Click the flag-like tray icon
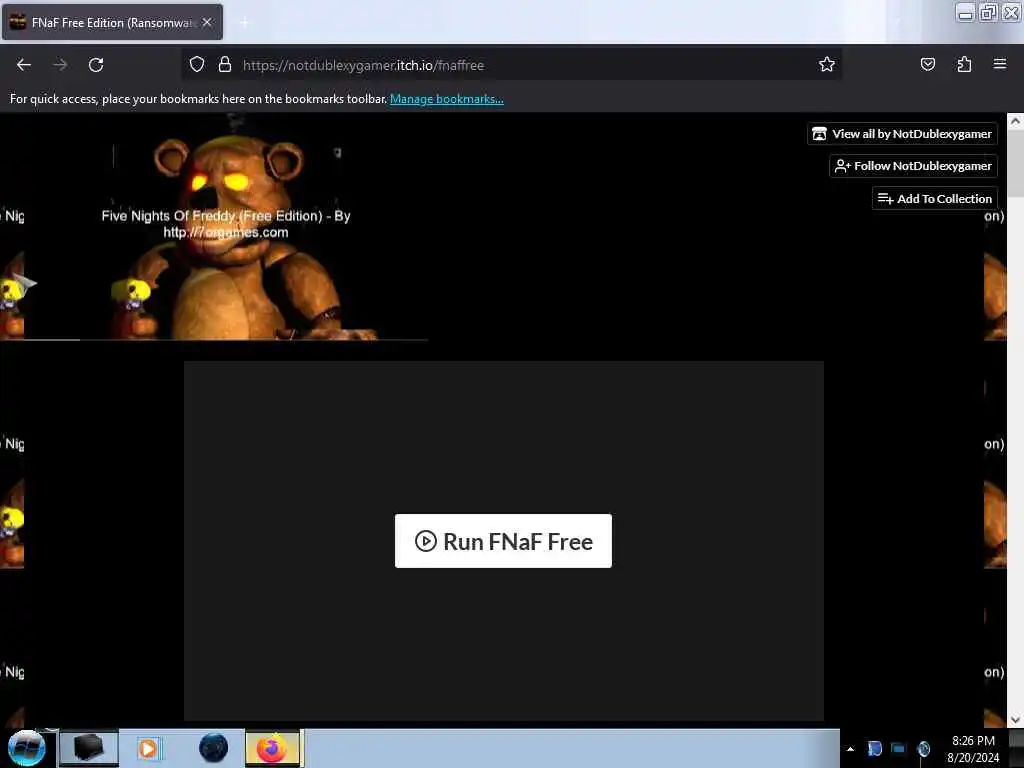Viewport: 1024px width, 768px height. click(x=874, y=748)
